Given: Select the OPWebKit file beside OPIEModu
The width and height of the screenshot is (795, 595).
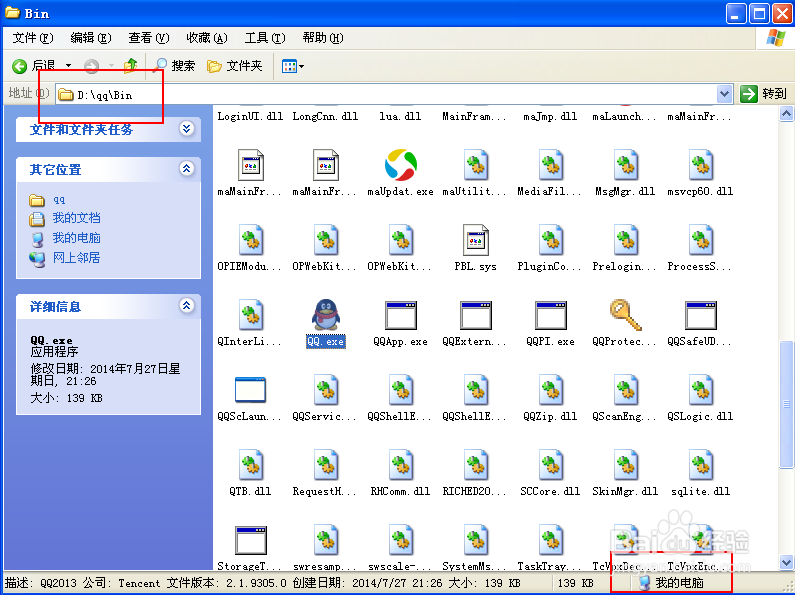Looking at the screenshot, I should [x=326, y=240].
